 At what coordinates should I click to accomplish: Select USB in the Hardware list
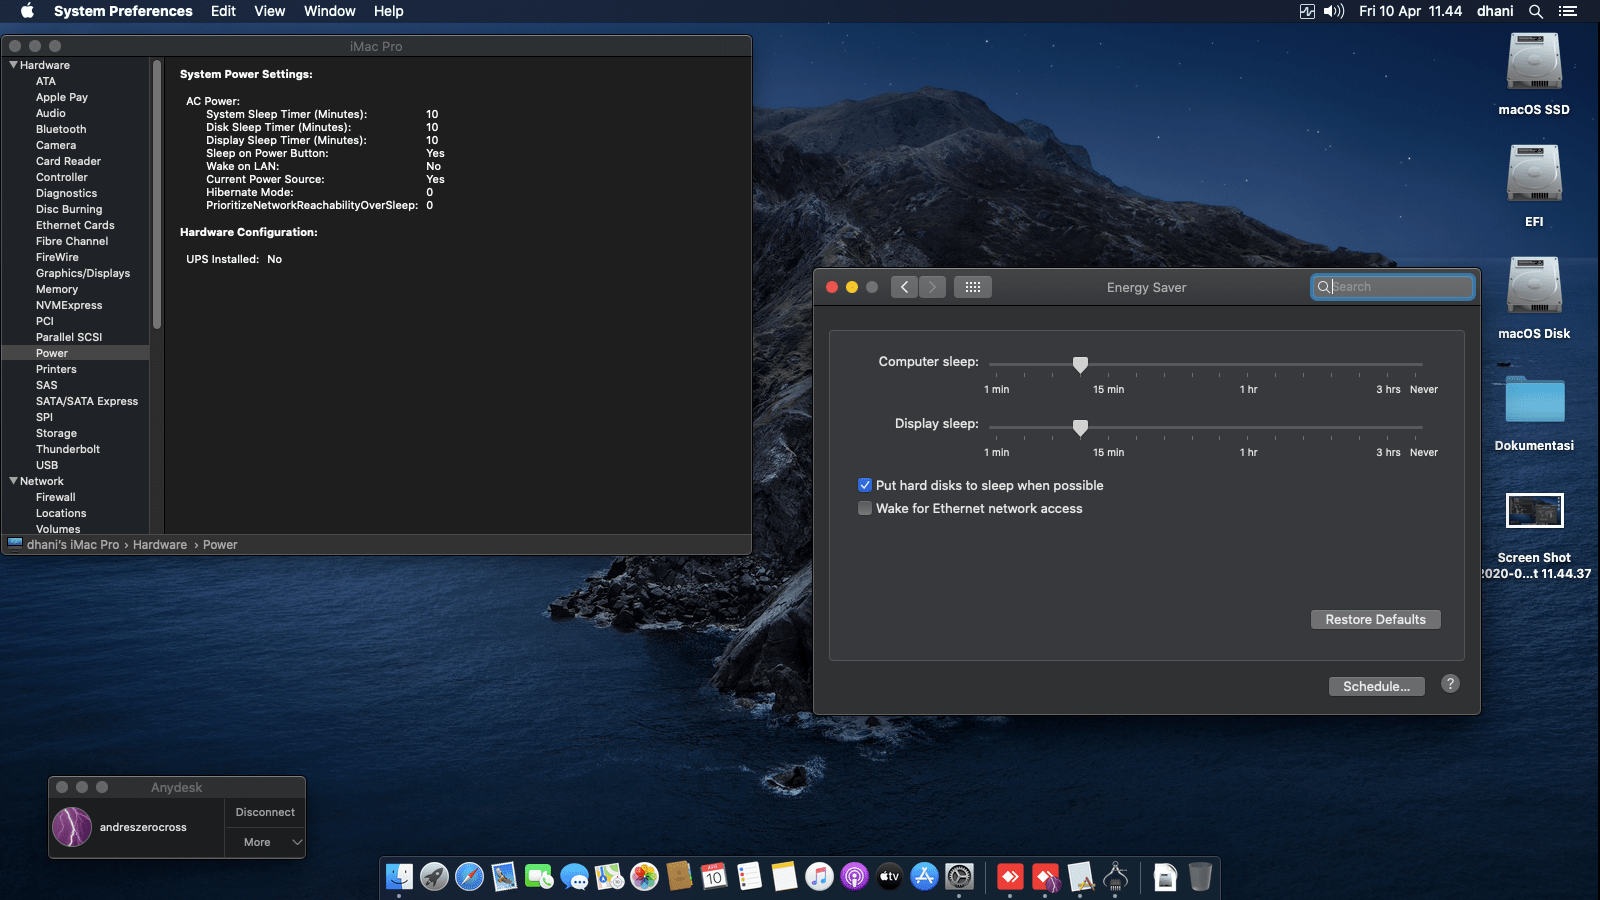tap(47, 465)
